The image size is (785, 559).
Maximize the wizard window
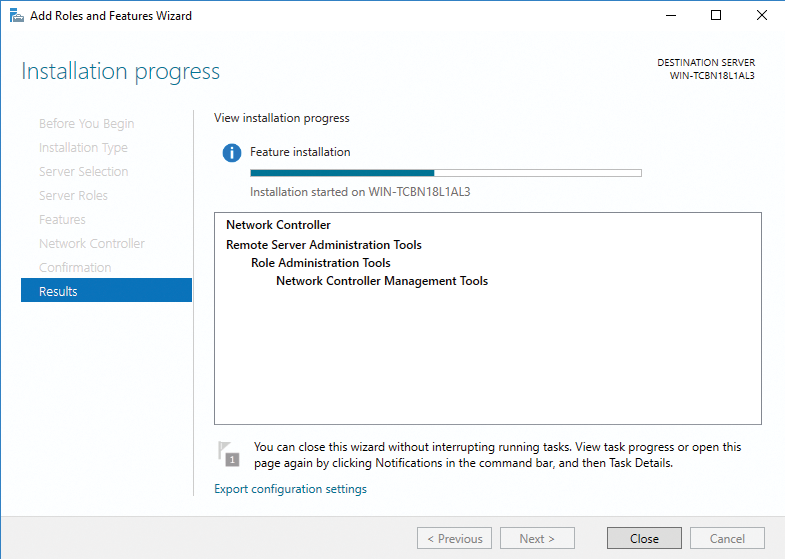tap(716, 16)
